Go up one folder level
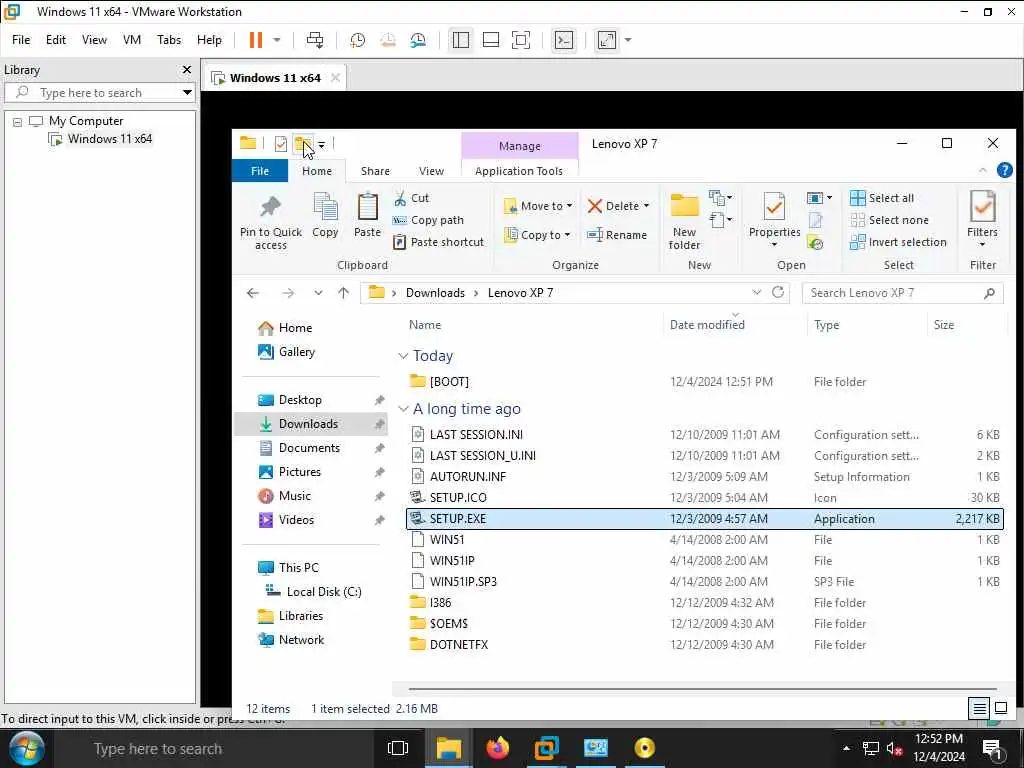The image size is (1024, 768). click(344, 293)
